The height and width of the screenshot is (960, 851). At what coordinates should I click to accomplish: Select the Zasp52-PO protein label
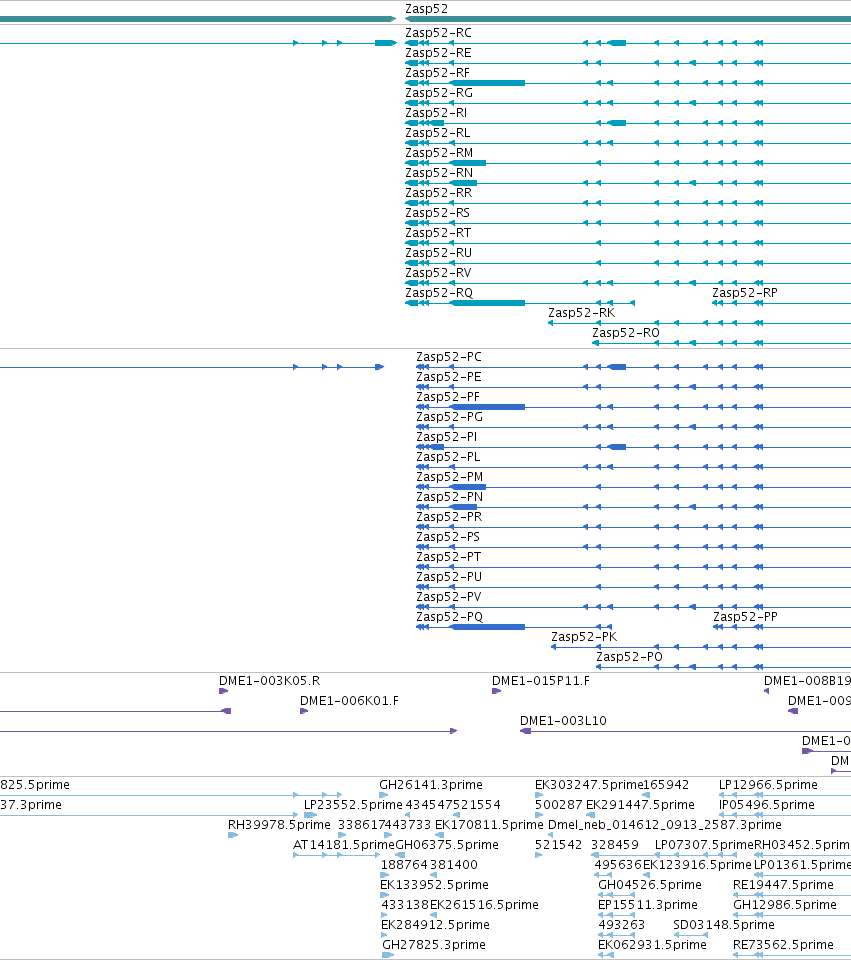629,657
